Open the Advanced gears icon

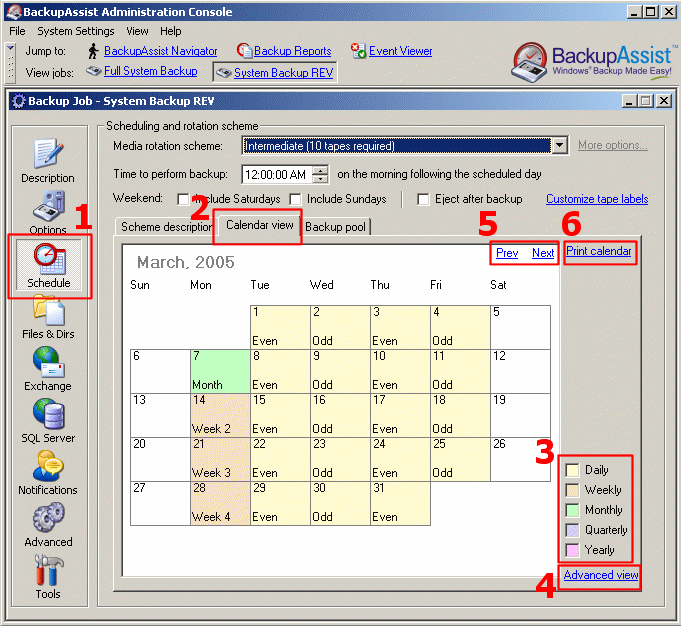[48, 517]
